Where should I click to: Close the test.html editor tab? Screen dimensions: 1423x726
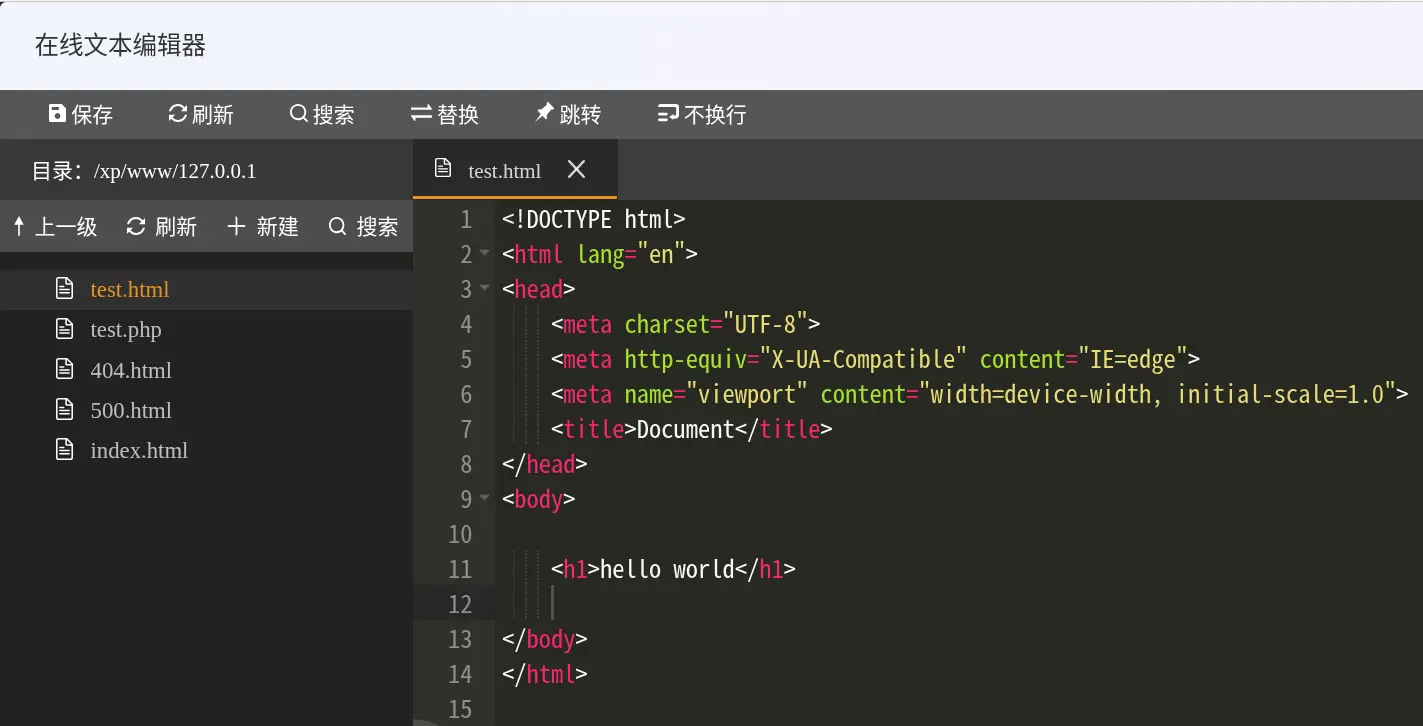pos(576,169)
